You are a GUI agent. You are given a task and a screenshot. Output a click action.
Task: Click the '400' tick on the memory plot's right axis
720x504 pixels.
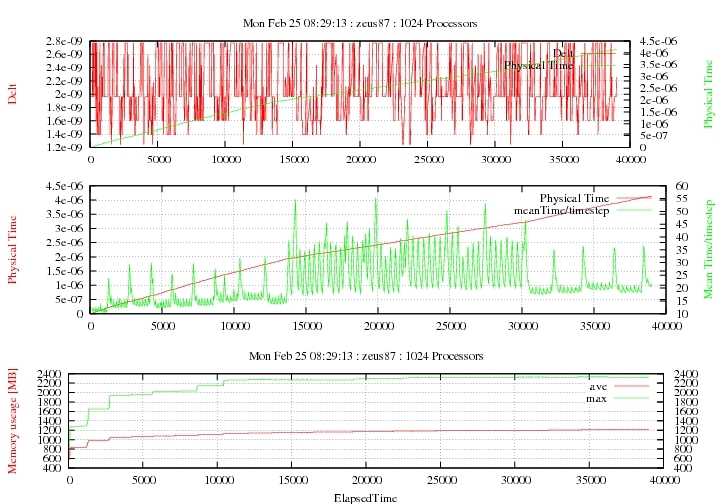tap(682, 468)
